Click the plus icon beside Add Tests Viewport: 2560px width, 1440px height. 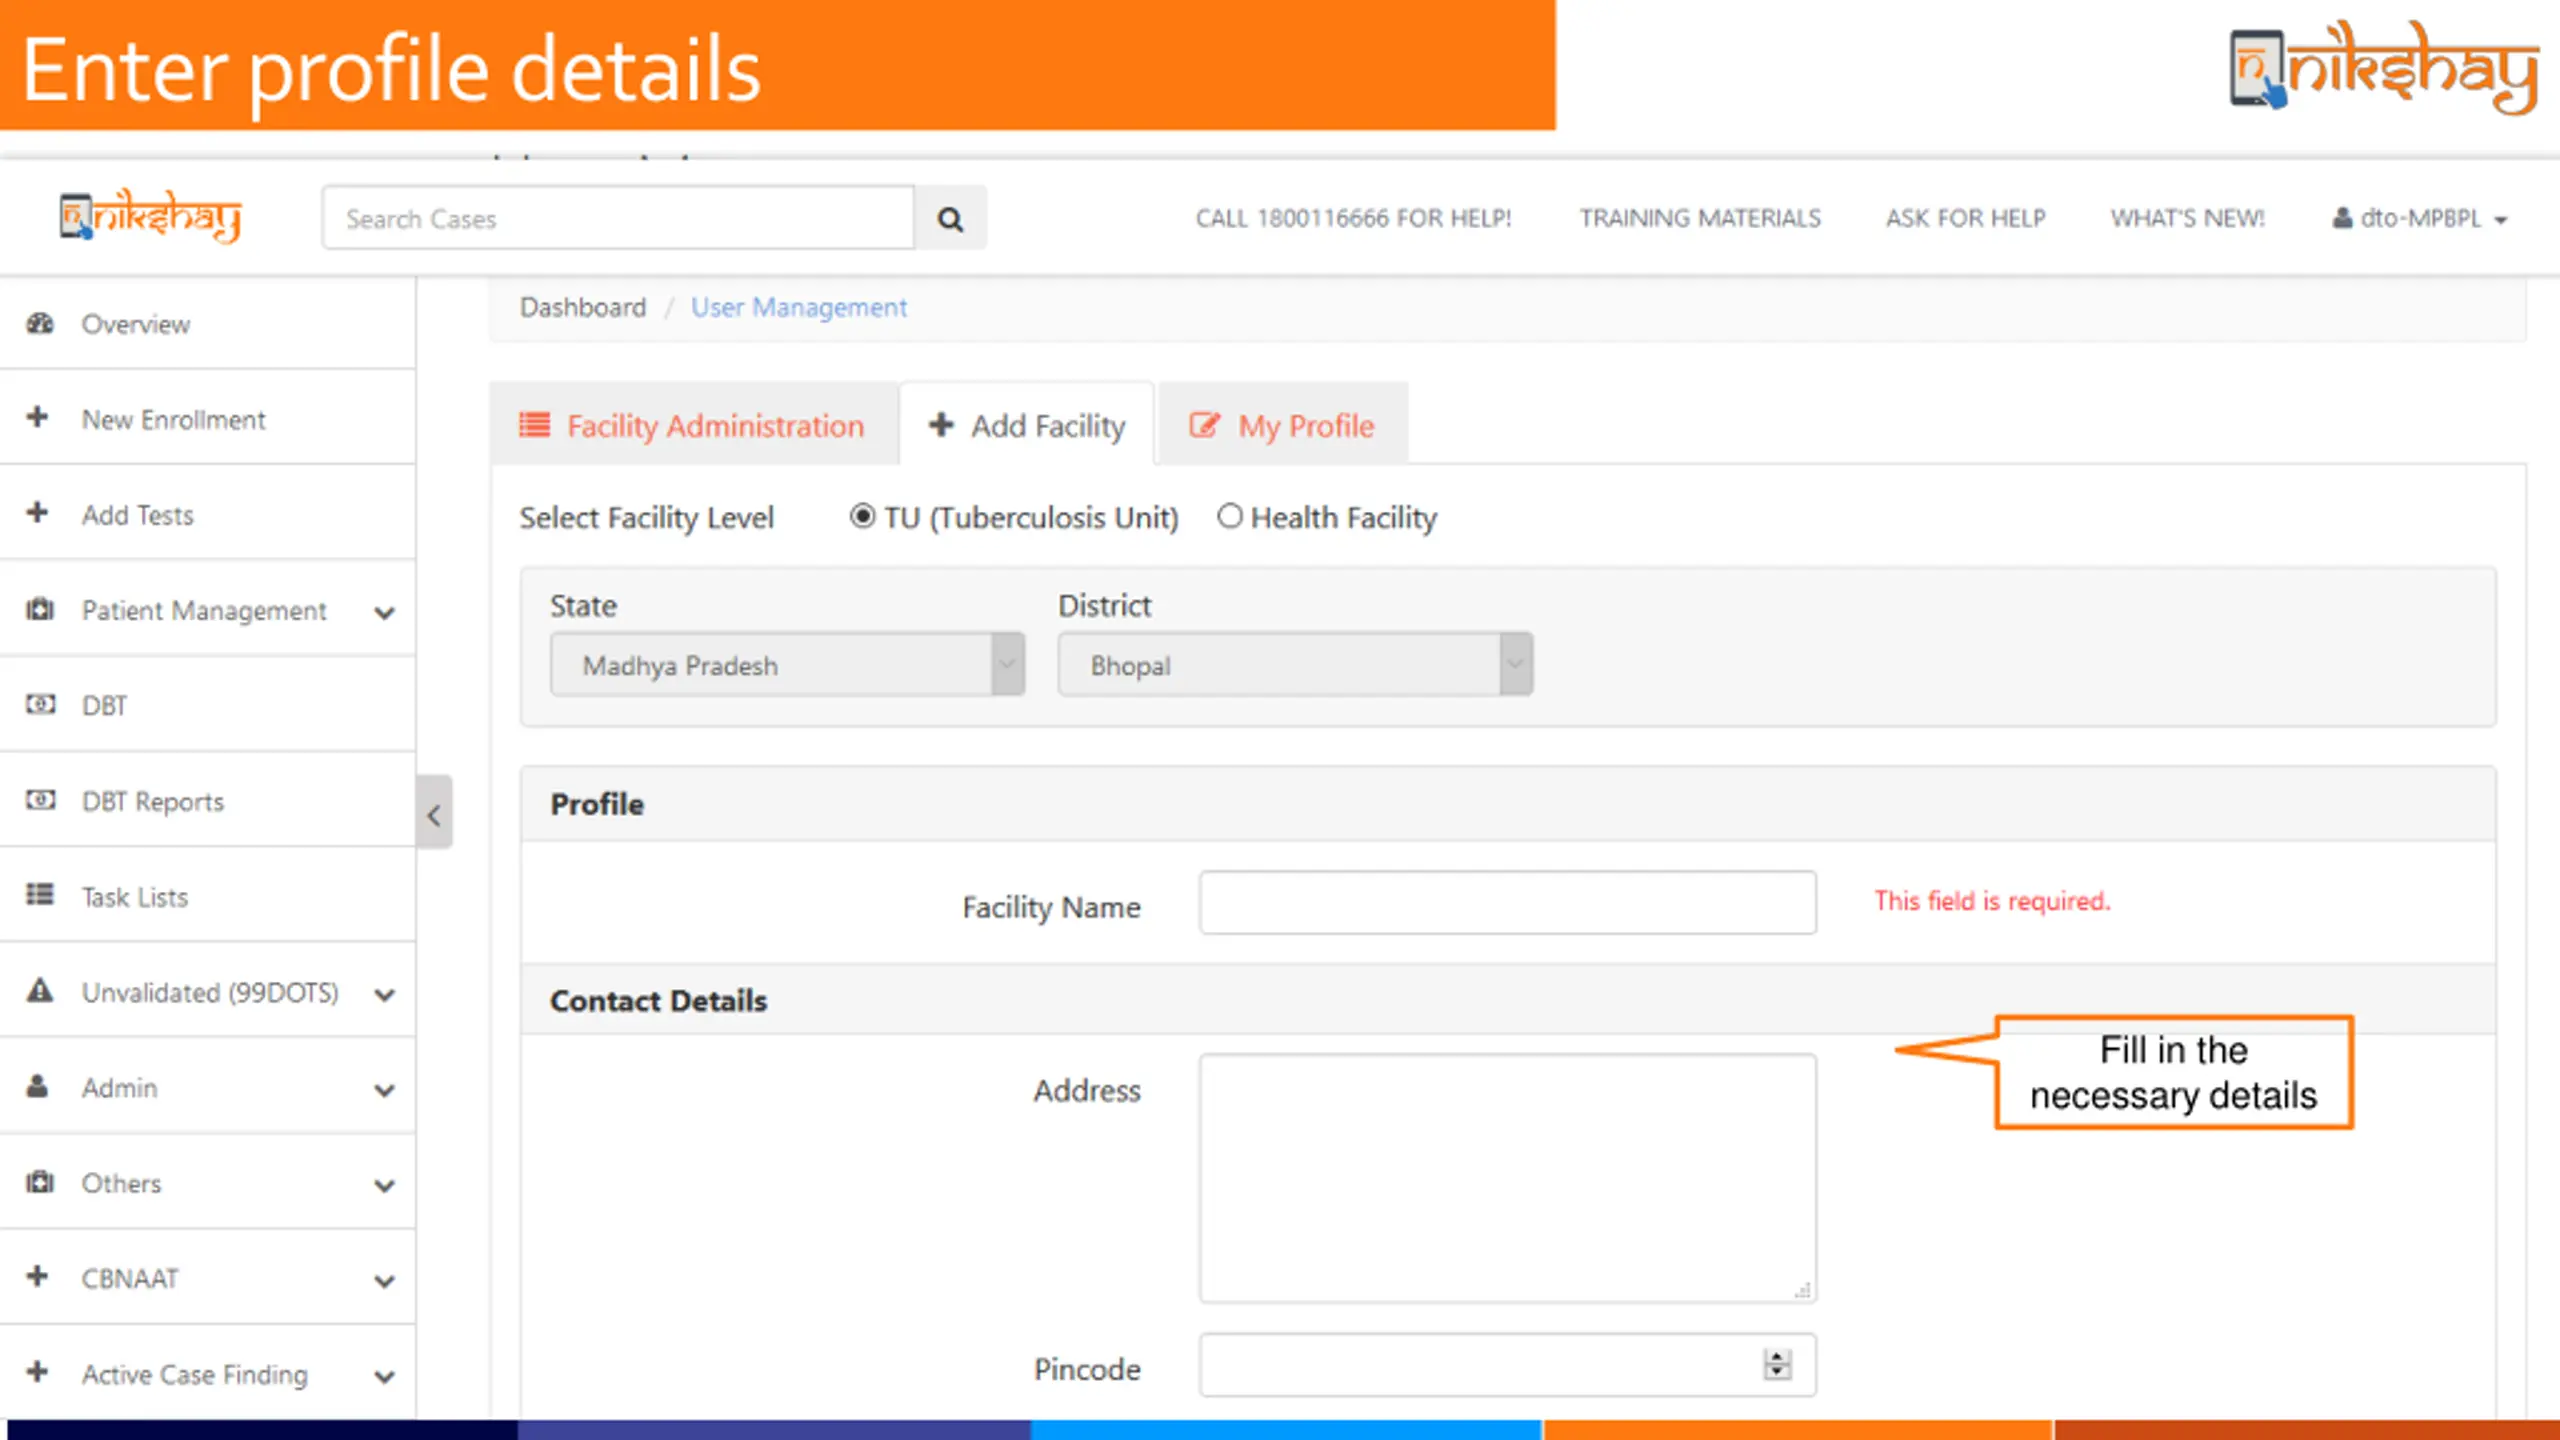(38, 513)
